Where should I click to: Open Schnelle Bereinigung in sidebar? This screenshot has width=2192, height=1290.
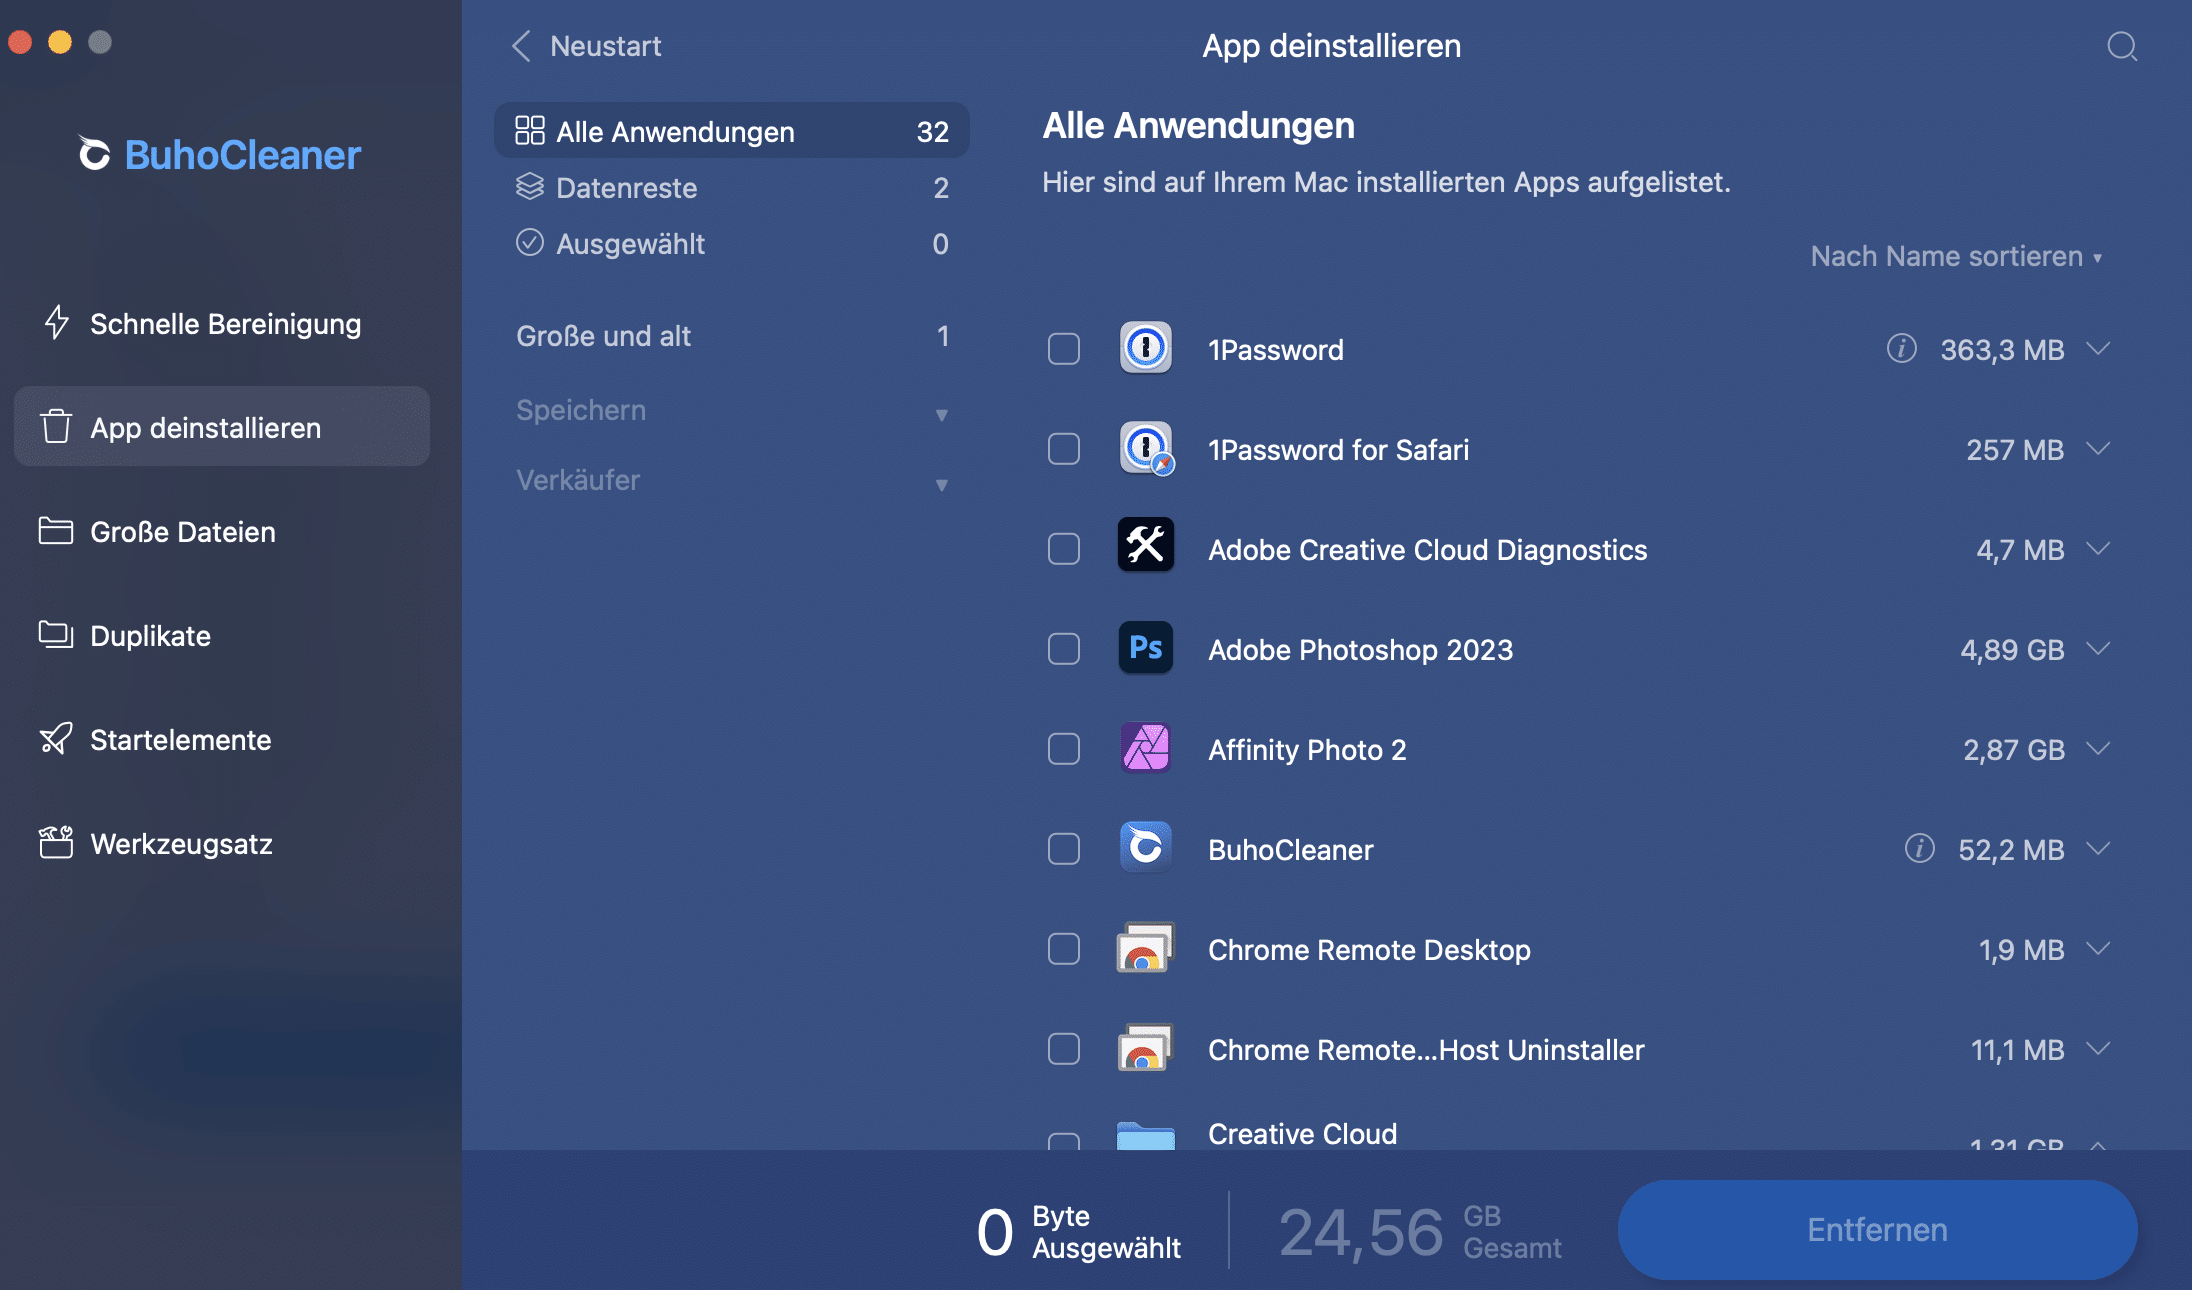click(222, 323)
